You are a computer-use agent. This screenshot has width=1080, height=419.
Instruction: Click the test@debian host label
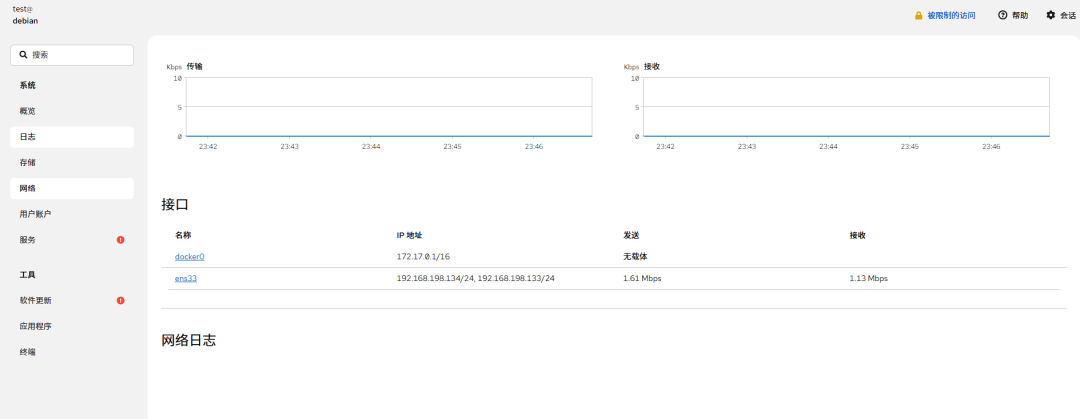25,14
